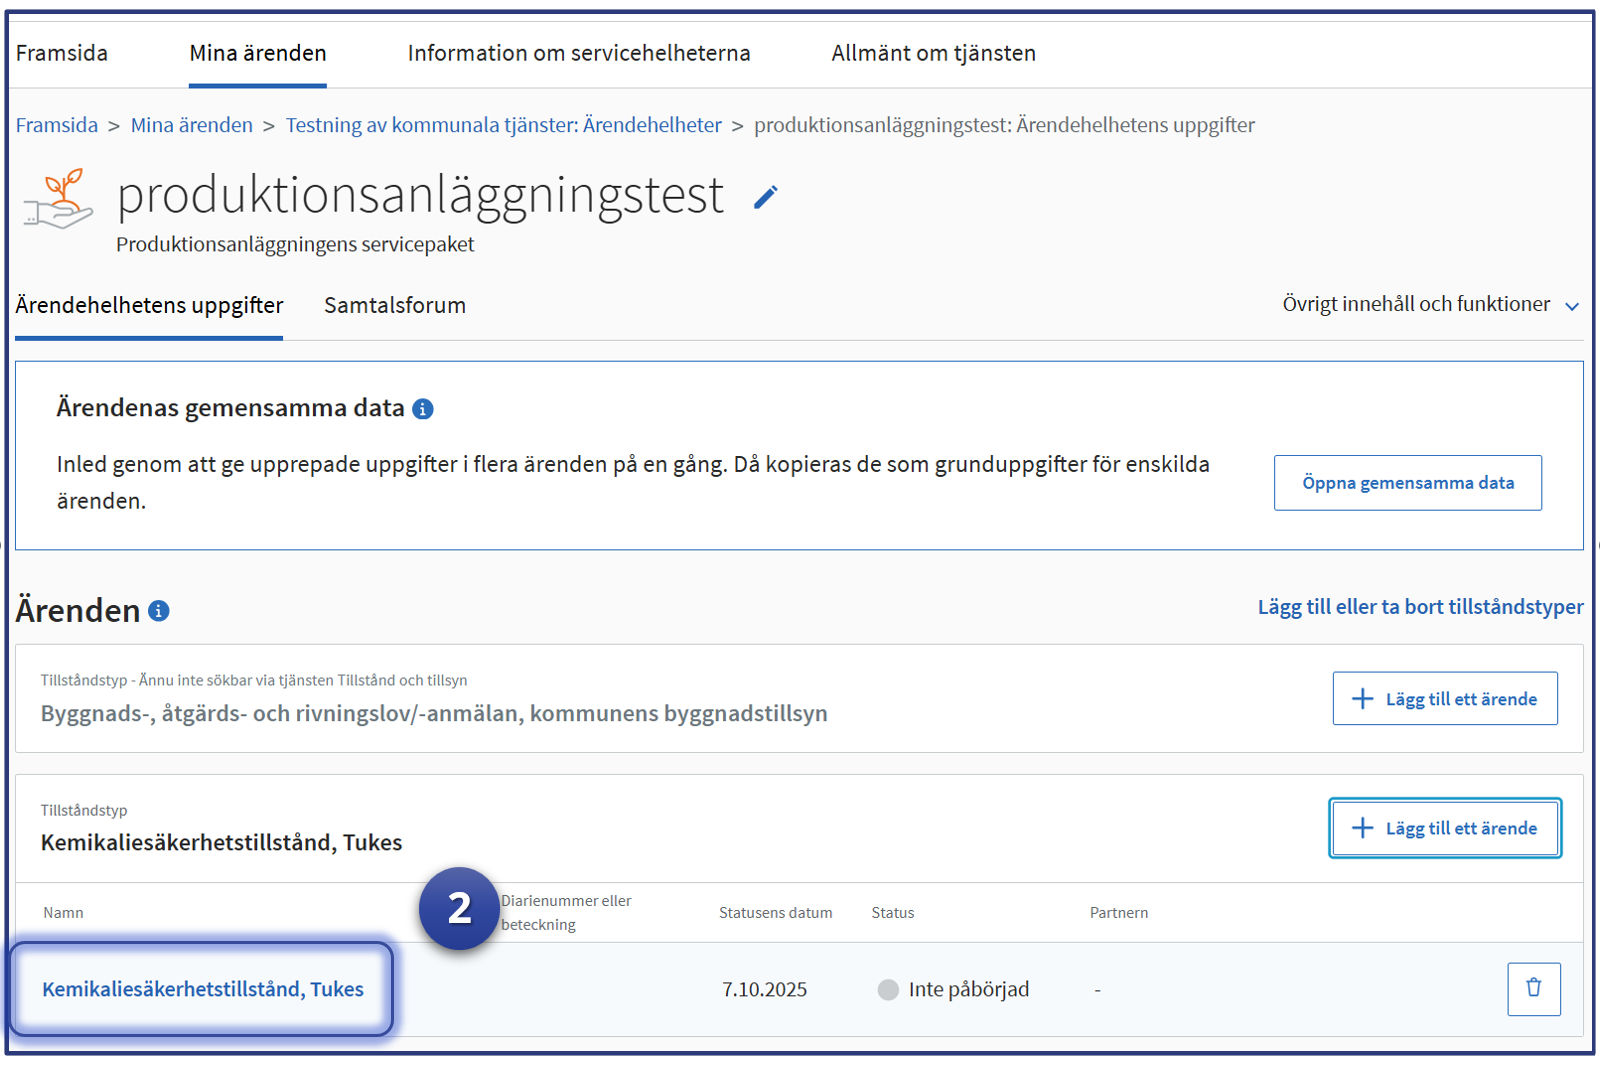Open Allmänt om tjänsten navigation item
Viewport: 1600px width, 1066px height.
[x=933, y=53]
